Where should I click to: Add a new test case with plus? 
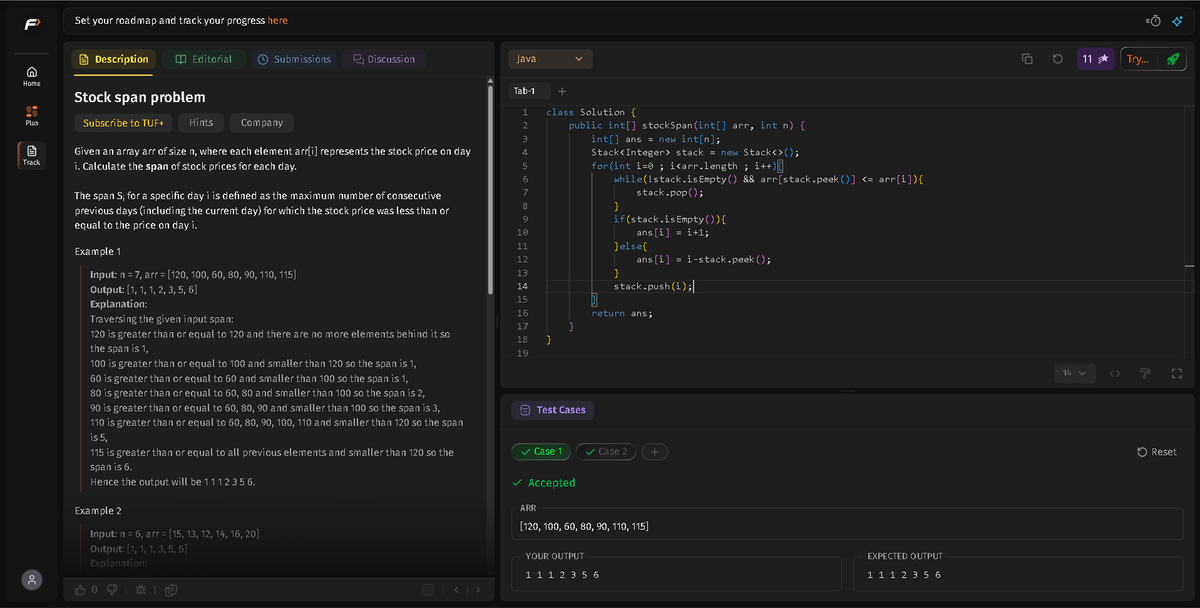click(655, 451)
